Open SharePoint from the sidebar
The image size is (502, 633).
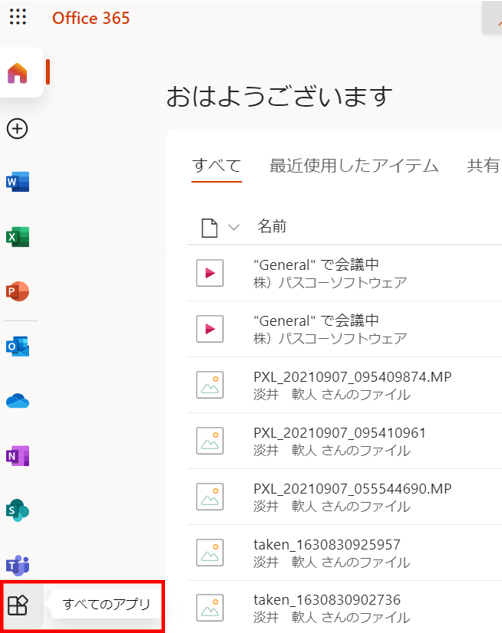click(x=17, y=511)
